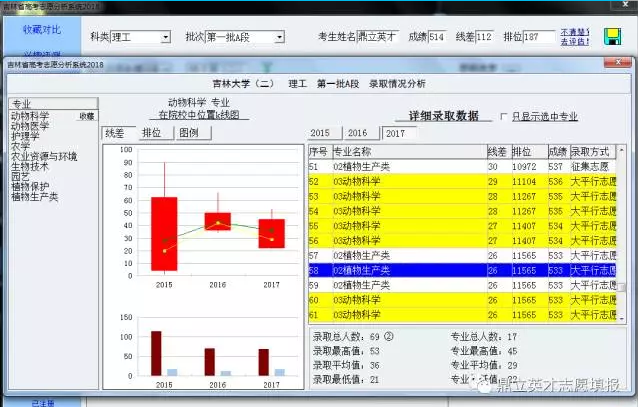Viewport: 638px width, 407px height.
Task: Click the 录取方式 column header
Action: (x=593, y=152)
